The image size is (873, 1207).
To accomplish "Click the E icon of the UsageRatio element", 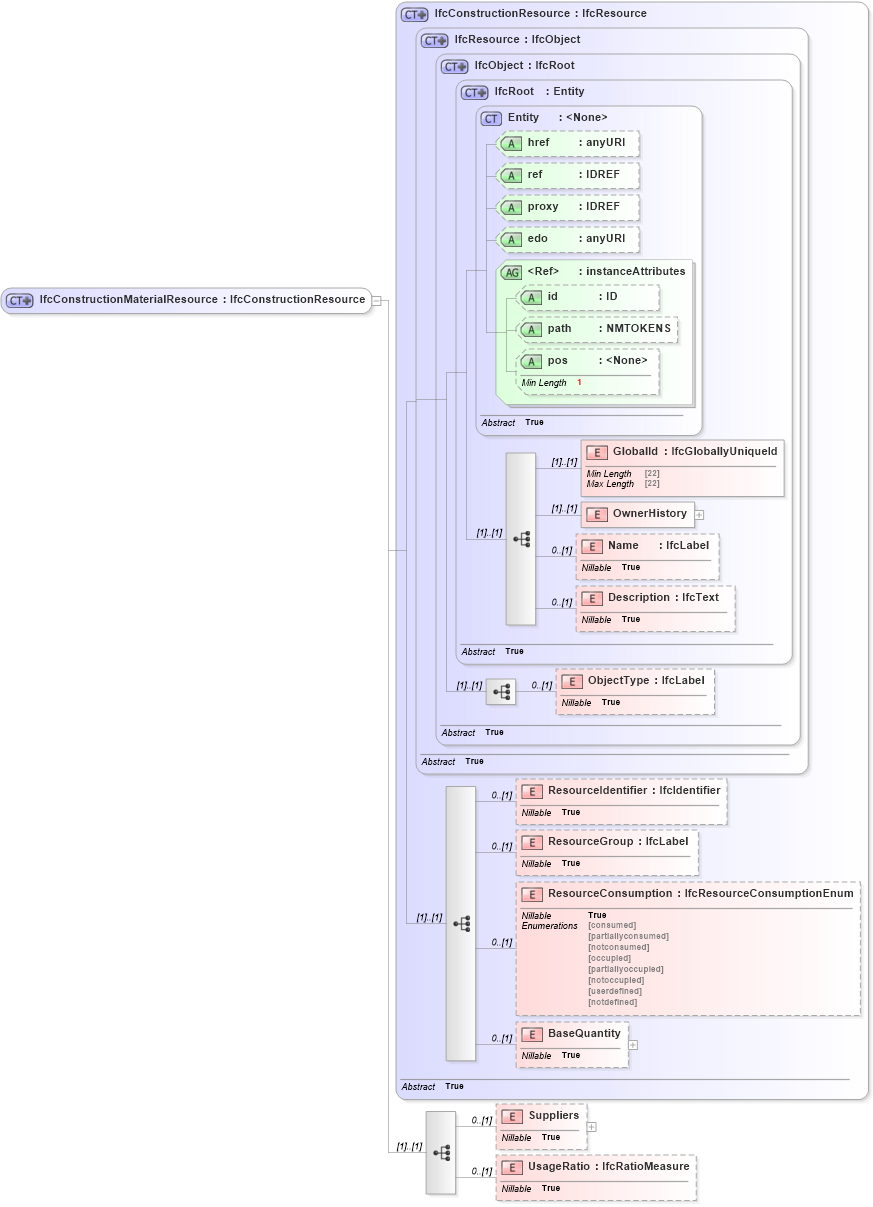I will (510, 1166).
